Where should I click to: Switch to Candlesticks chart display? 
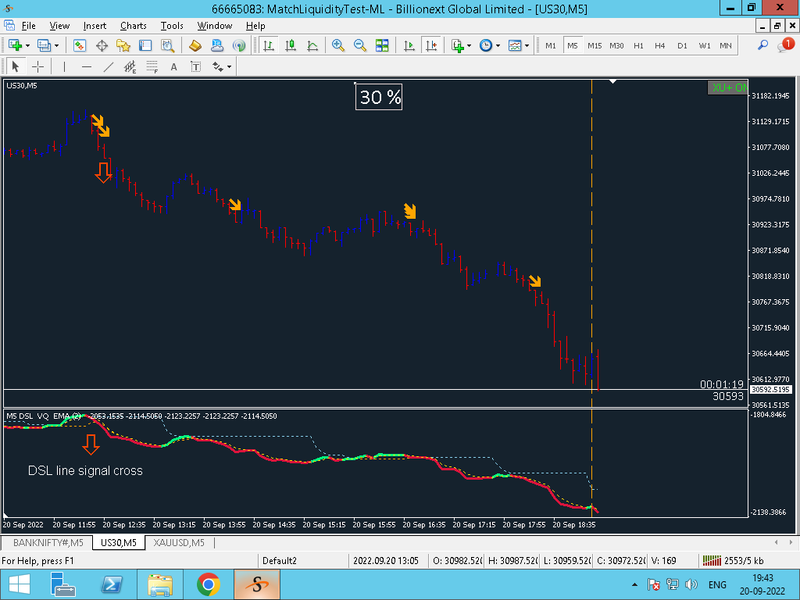click(290, 45)
